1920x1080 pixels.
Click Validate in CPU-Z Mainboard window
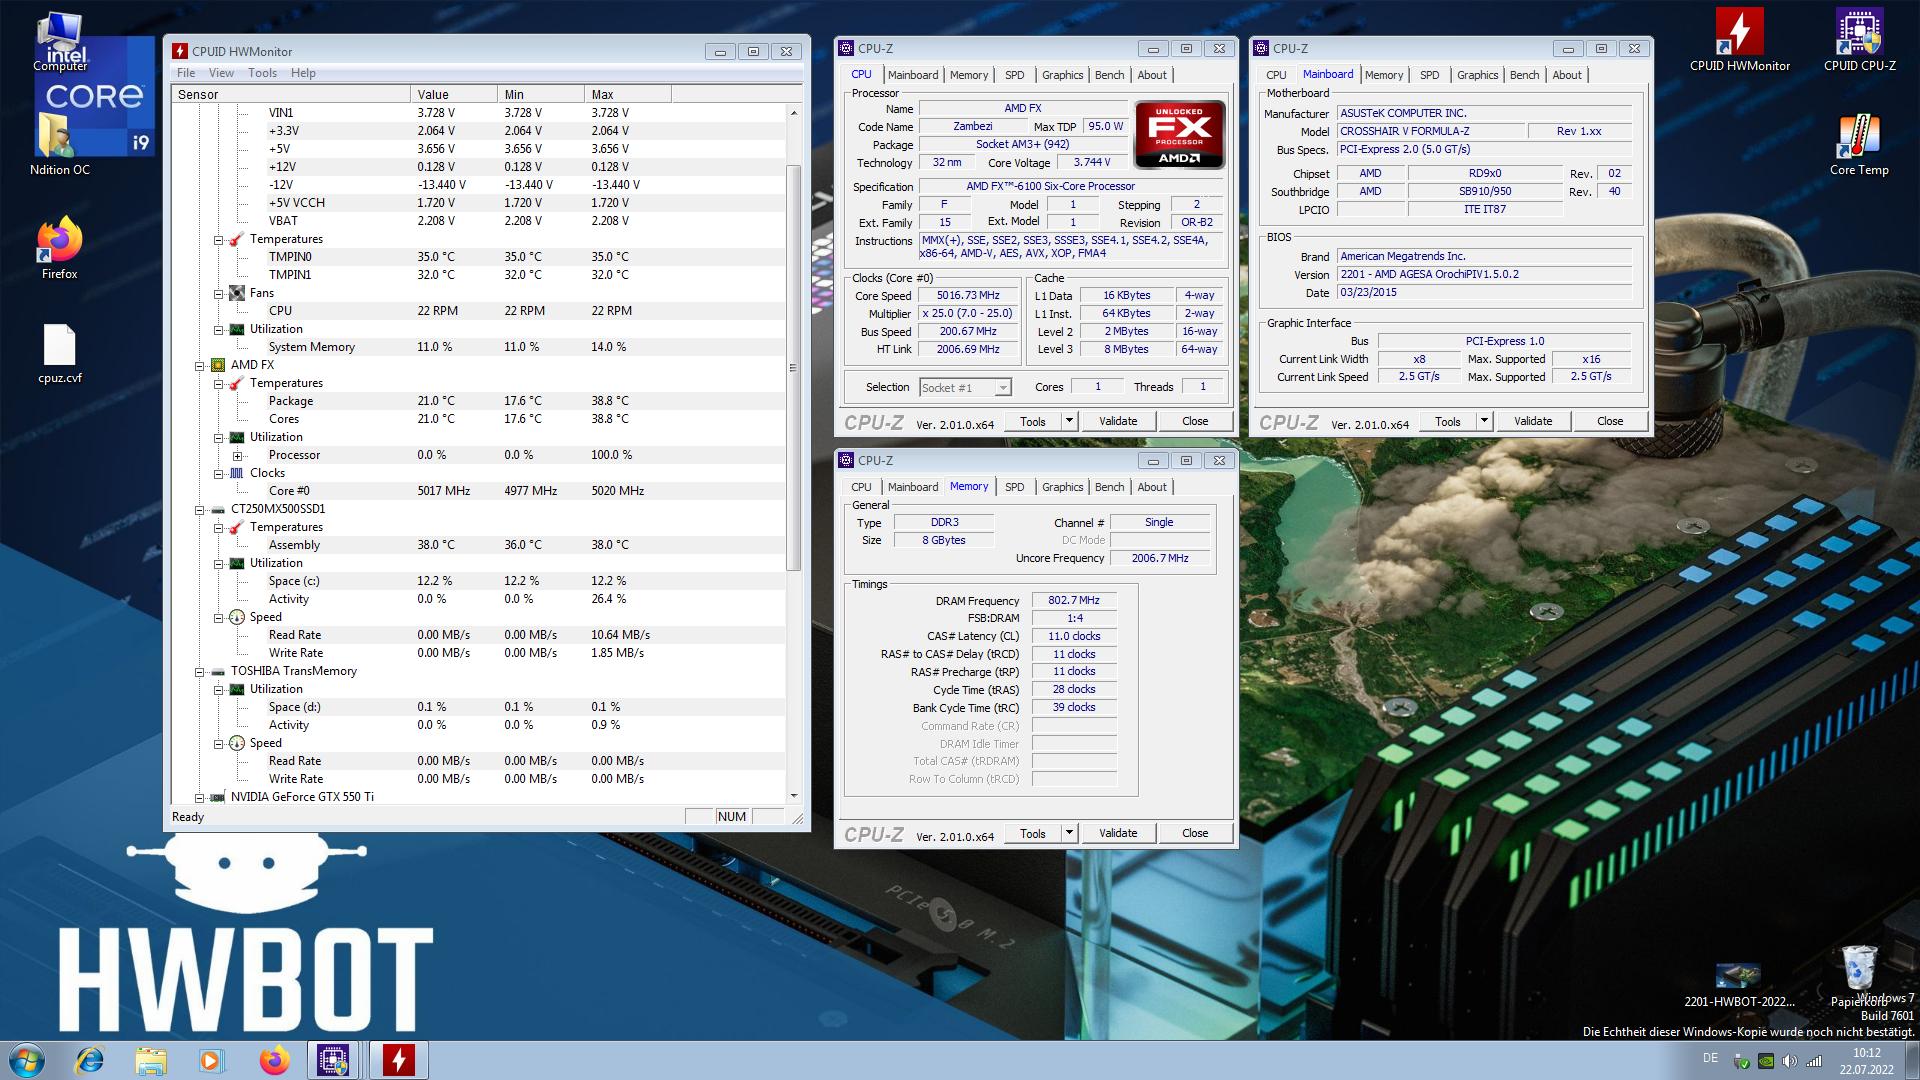(x=1533, y=421)
